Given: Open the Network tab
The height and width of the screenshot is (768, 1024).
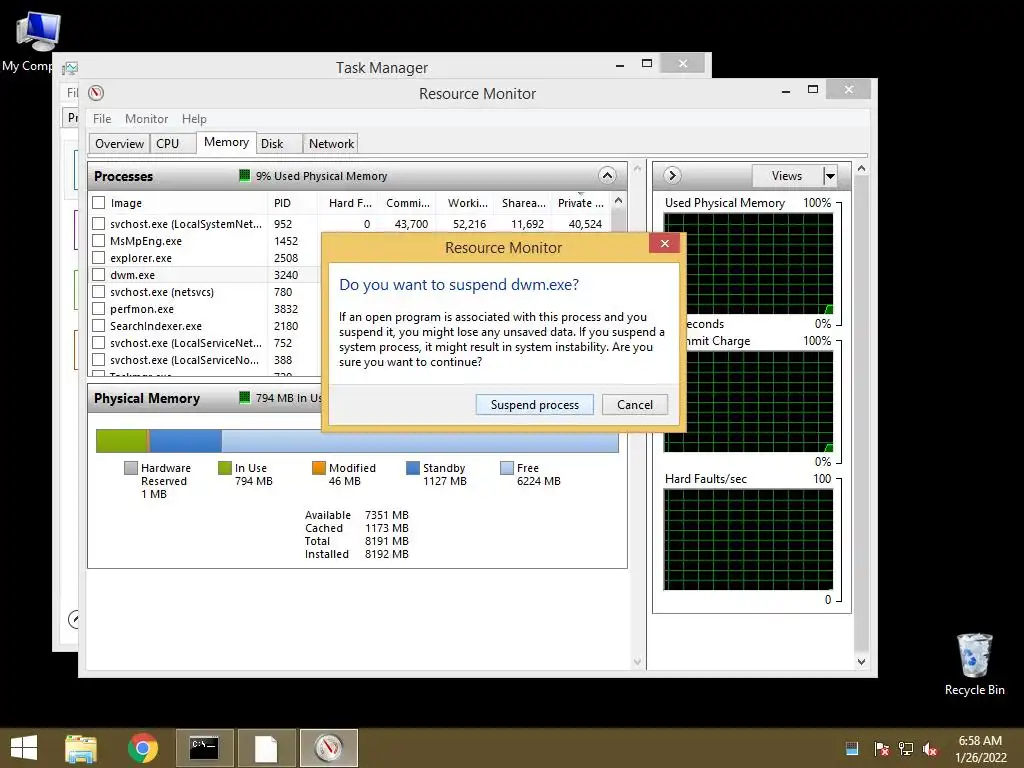Looking at the screenshot, I should click(x=331, y=144).
